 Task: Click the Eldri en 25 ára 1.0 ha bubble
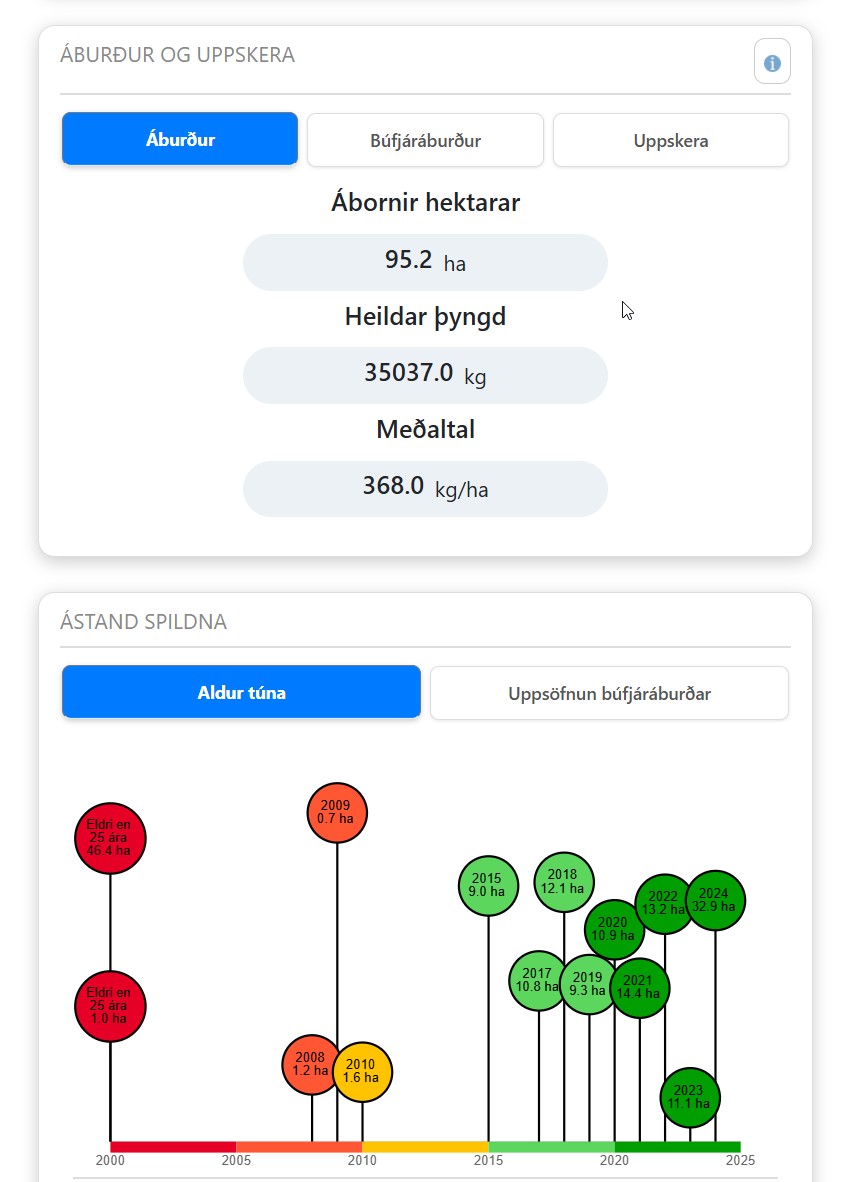(110, 1006)
